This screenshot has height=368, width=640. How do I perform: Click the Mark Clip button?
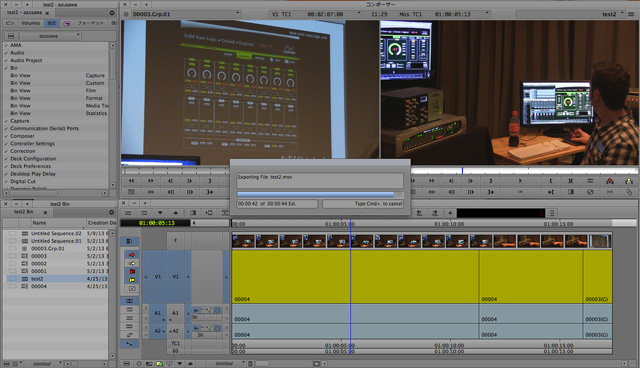[571, 181]
